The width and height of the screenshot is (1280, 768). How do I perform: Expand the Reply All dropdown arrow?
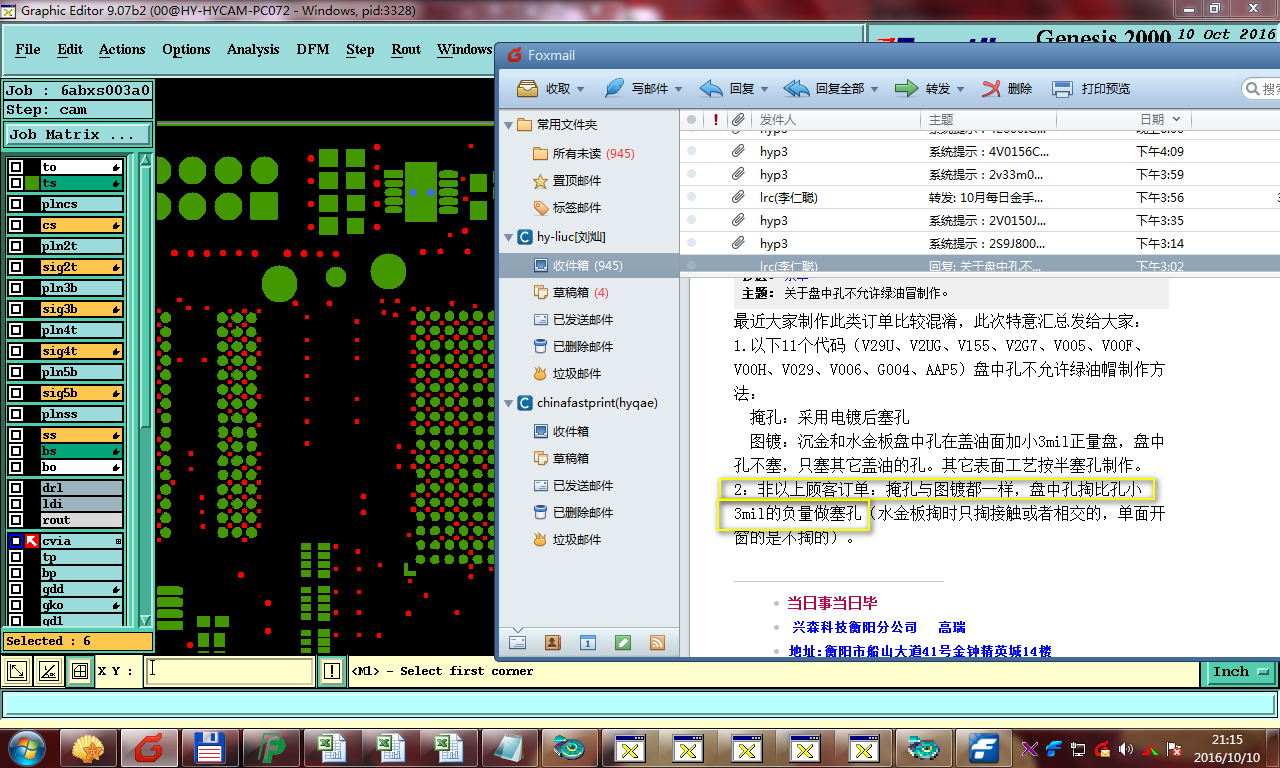coord(874,89)
